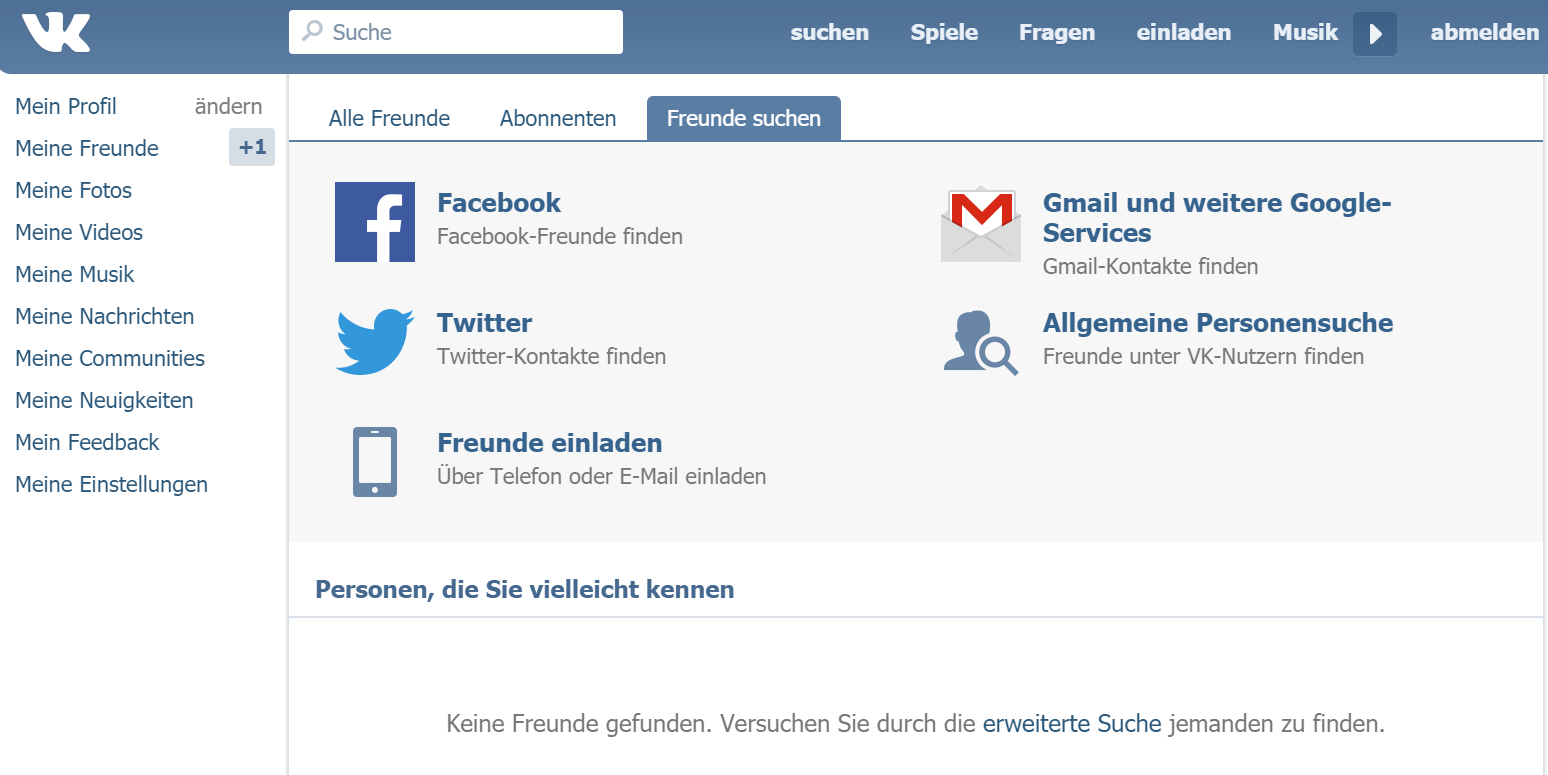Viewport: 1548px width, 775px height.
Task: Click the +1 friend request badge
Action: click(x=252, y=148)
